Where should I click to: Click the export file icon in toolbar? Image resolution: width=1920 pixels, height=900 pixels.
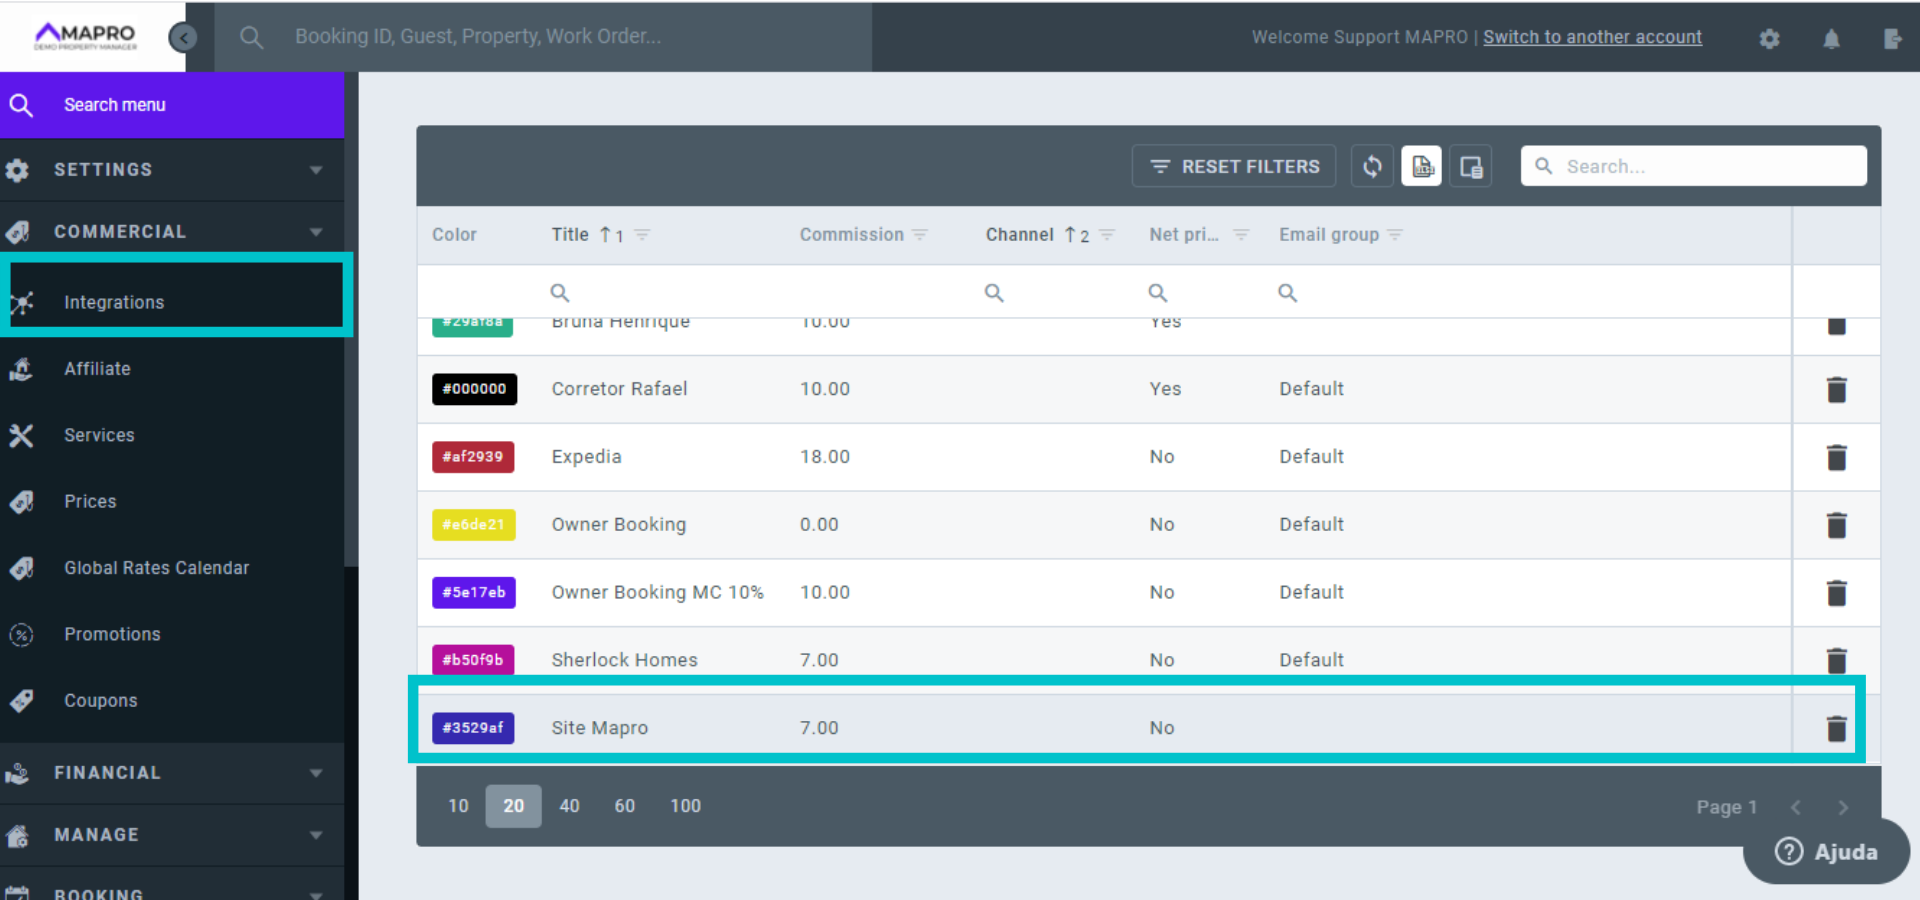click(x=1421, y=166)
